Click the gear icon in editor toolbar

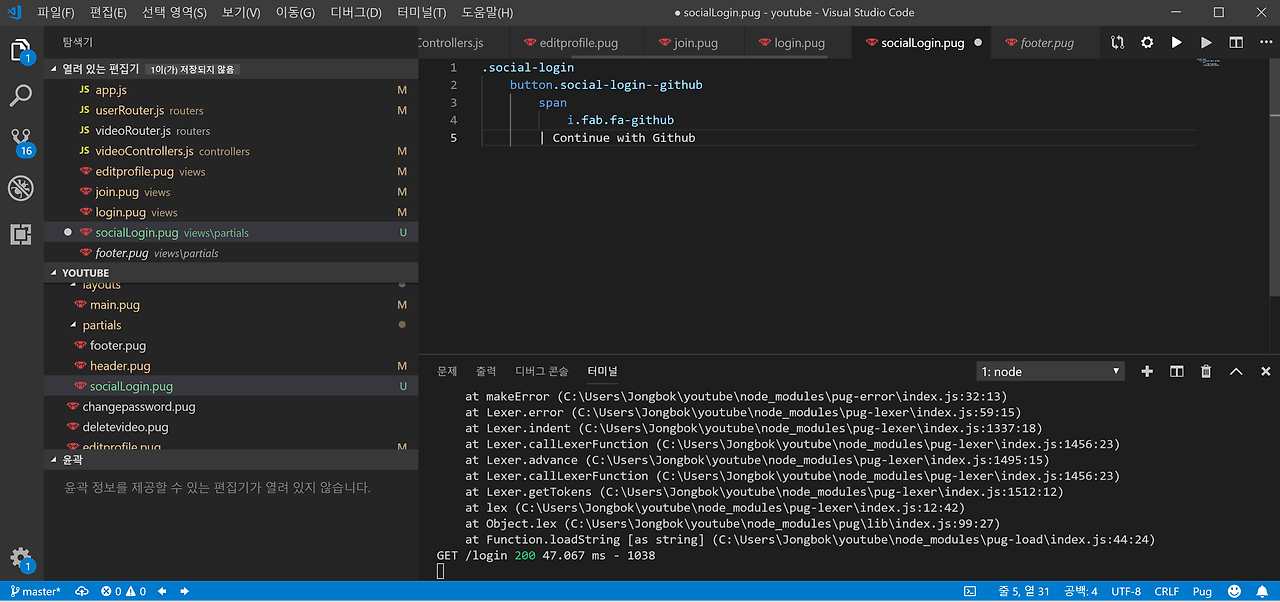click(x=1147, y=43)
